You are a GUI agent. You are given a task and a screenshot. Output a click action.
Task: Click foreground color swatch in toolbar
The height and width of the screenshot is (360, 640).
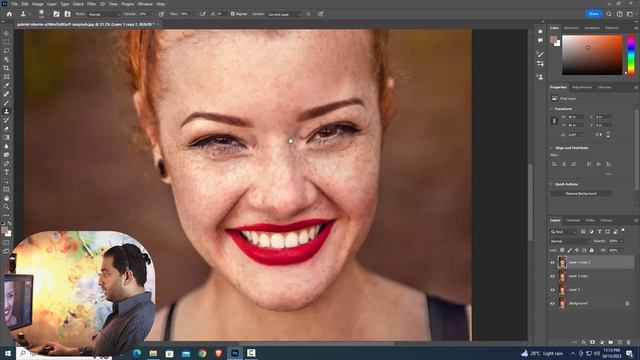pyautogui.click(x=4, y=231)
